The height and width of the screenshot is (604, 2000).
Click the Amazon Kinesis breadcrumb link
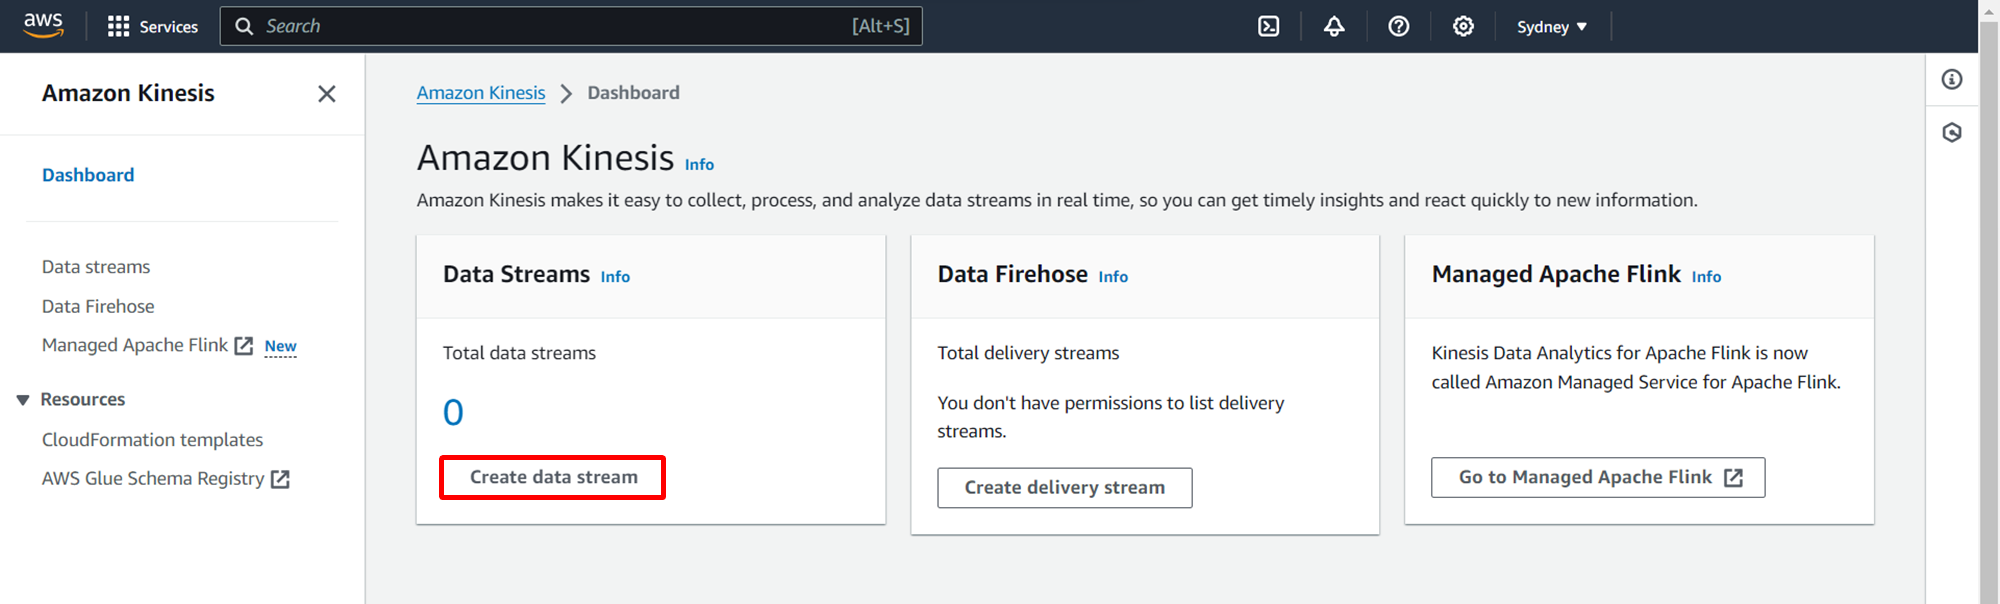[x=481, y=93]
